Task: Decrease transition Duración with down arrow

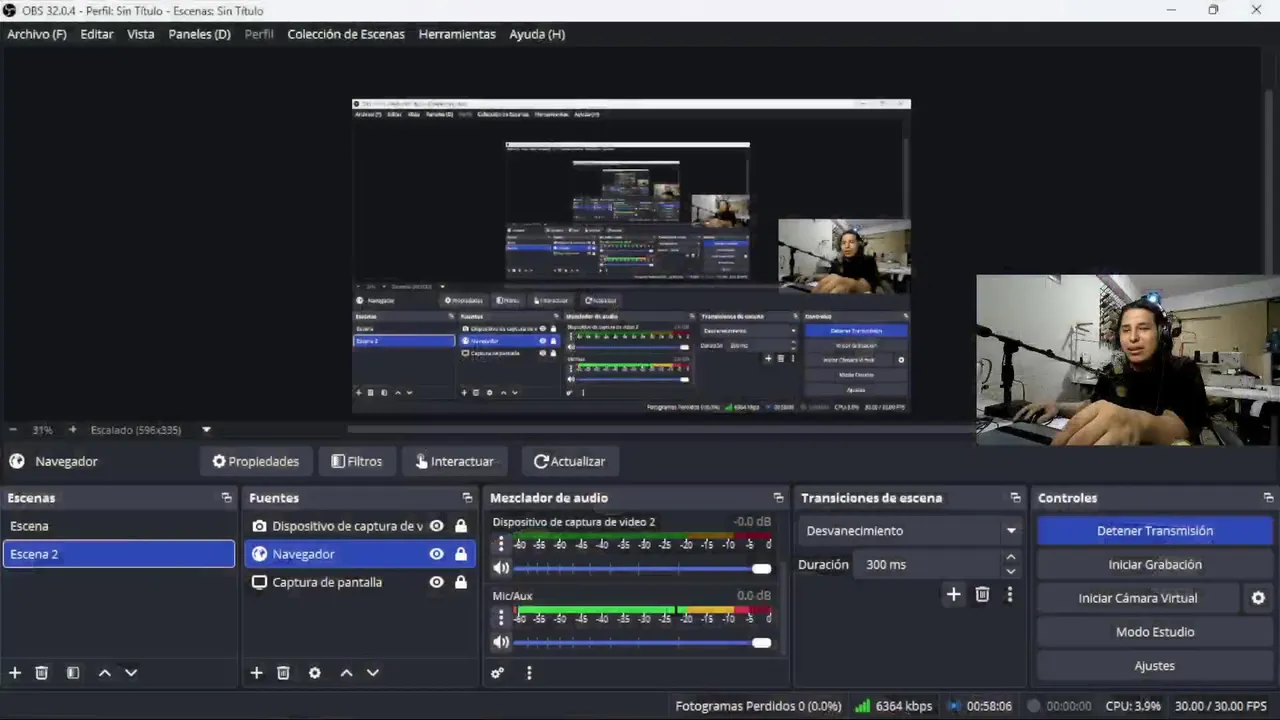Action: (1011, 571)
